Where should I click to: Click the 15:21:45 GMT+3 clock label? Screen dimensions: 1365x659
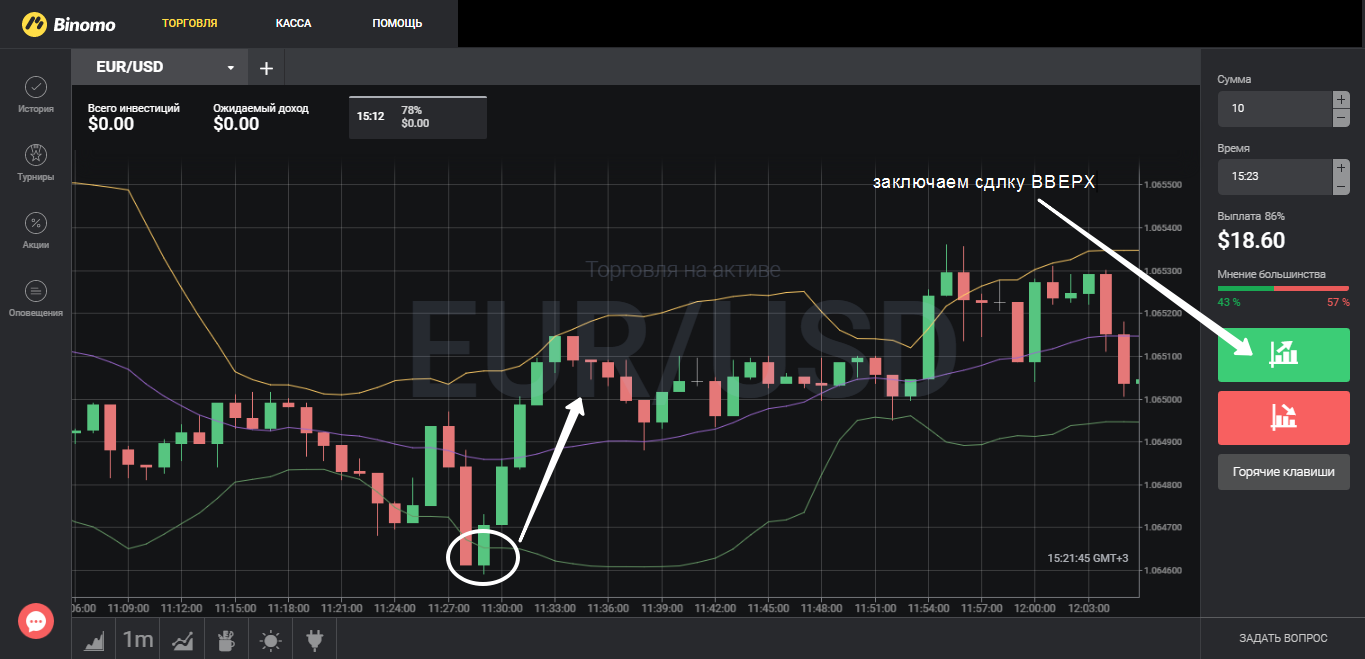1088,558
